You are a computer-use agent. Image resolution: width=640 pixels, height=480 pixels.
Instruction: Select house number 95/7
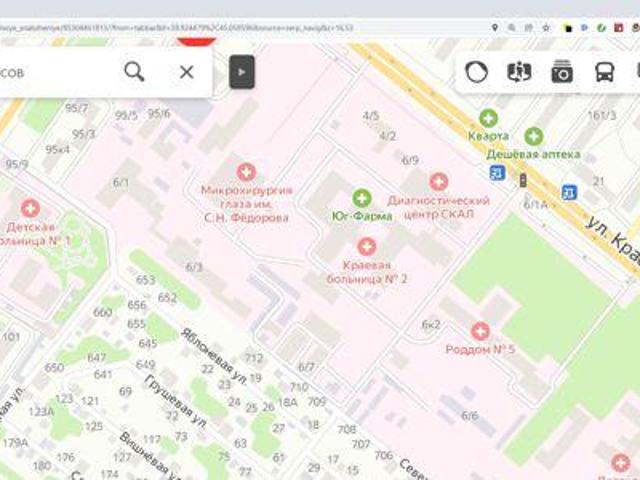pyautogui.click(x=77, y=108)
